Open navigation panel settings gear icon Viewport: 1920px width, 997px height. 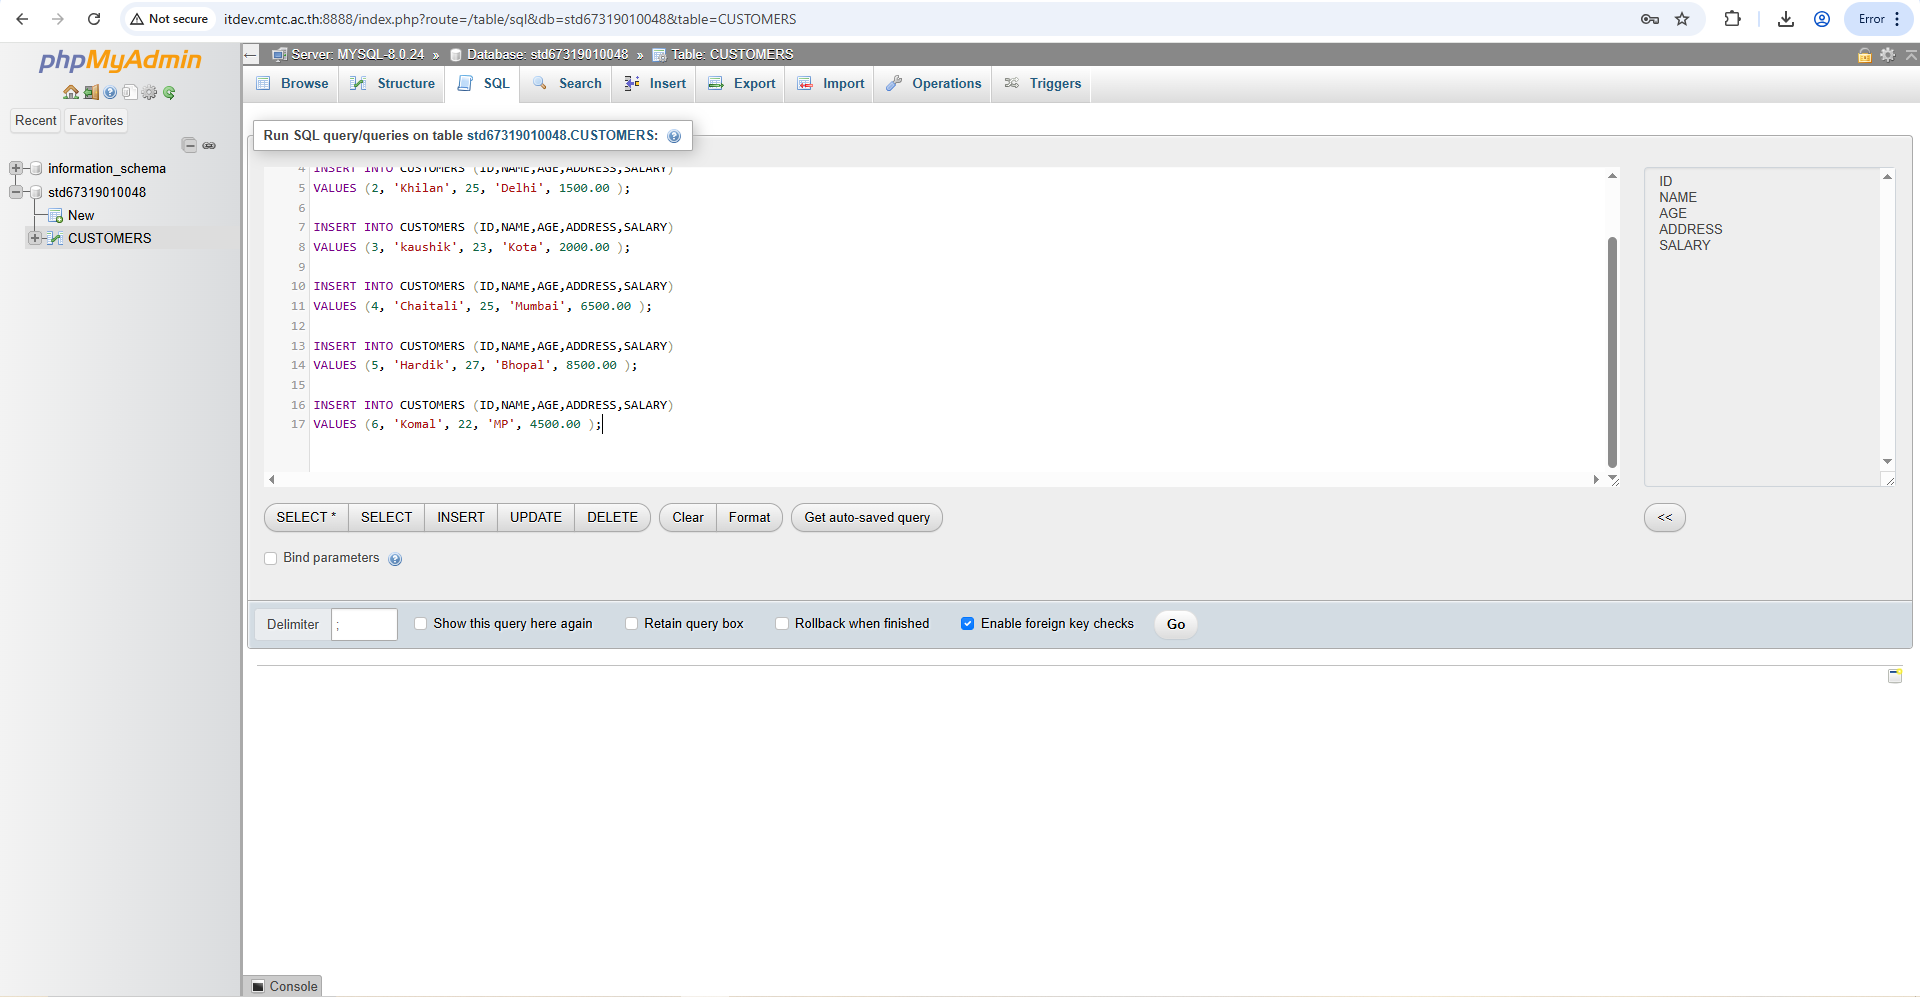click(150, 93)
